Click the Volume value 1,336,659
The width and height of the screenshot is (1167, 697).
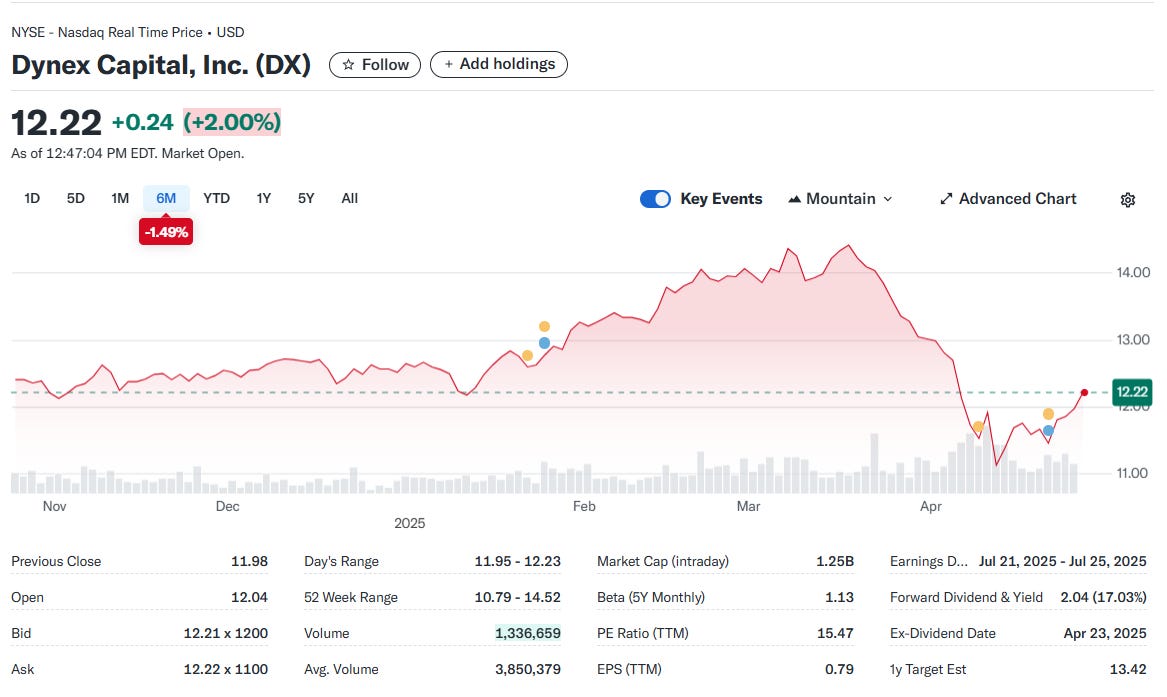click(x=528, y=634)
